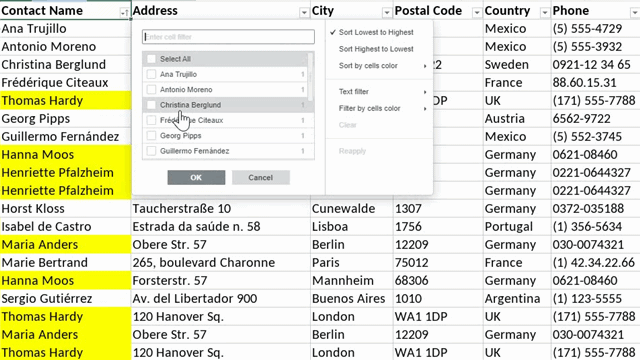Cancel the filter dialog
The width and height of the screenshot is (640, 360).
[261, 178]
